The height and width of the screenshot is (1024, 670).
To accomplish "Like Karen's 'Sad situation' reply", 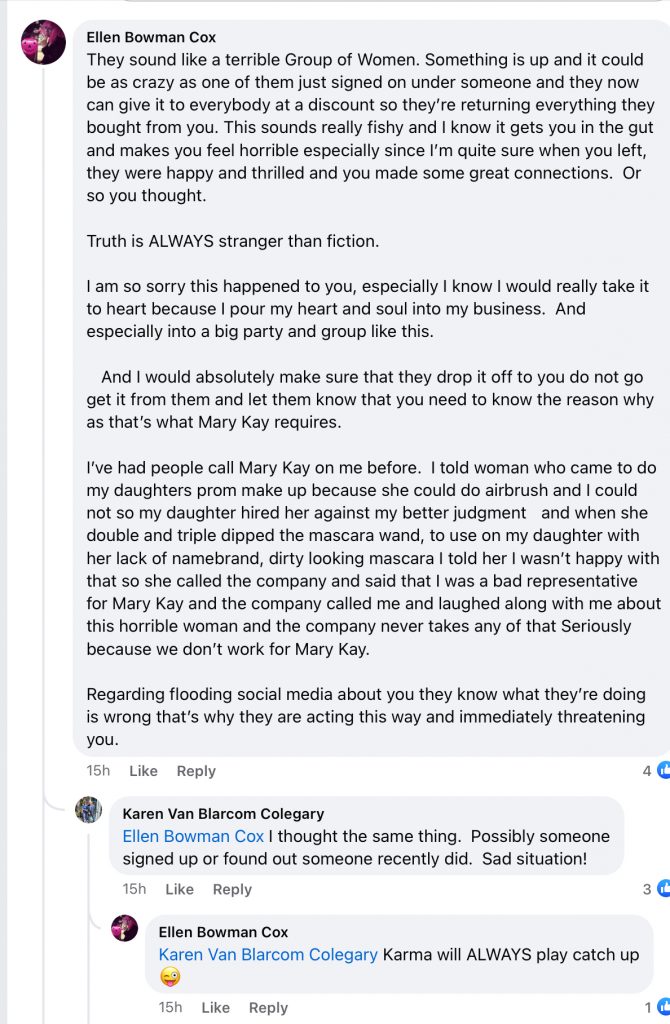I will (179, 889).
